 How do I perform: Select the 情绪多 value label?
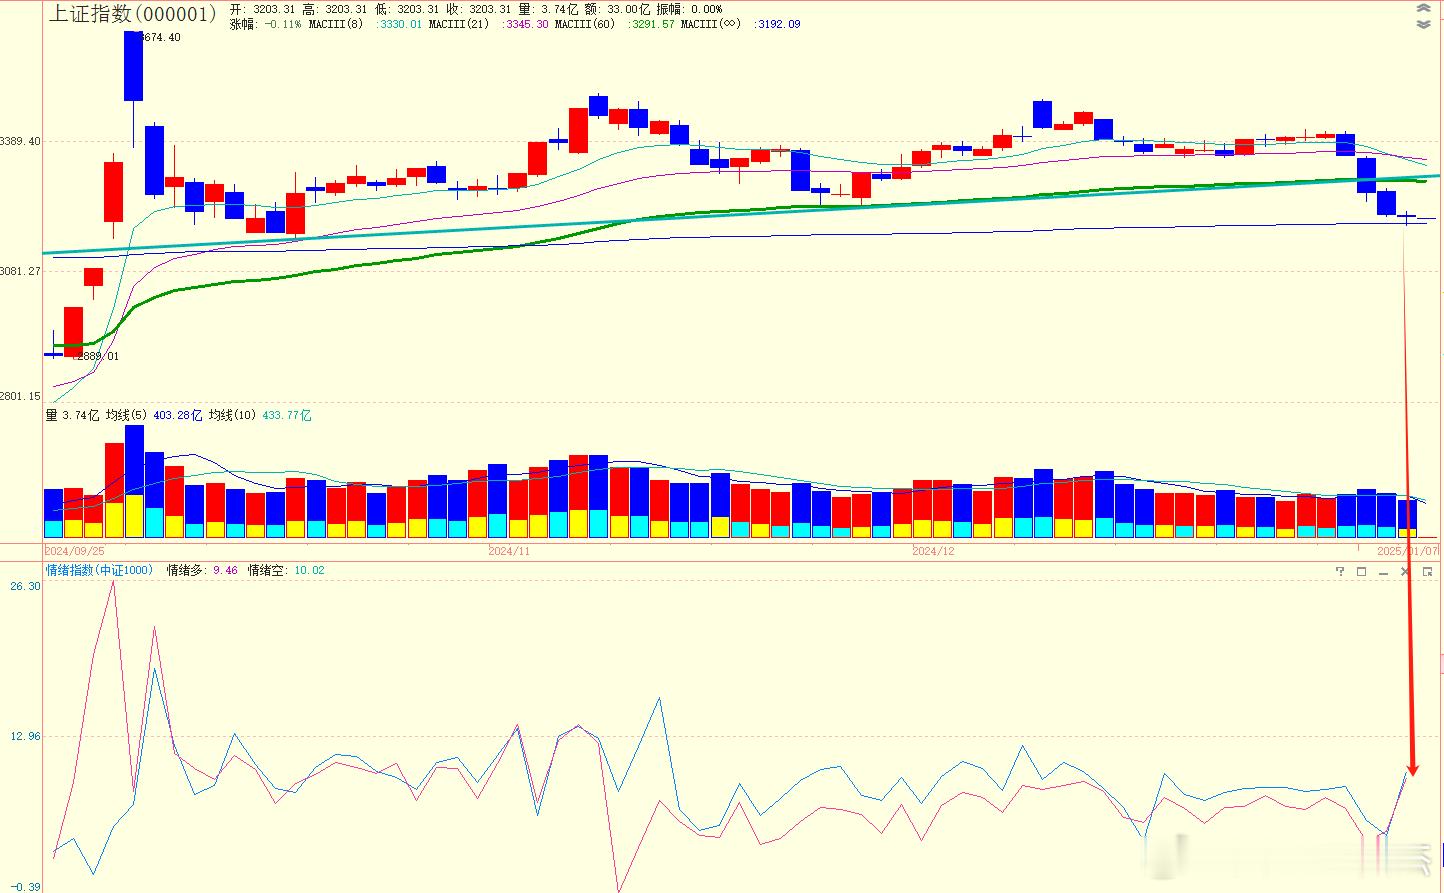coord(202,570)
